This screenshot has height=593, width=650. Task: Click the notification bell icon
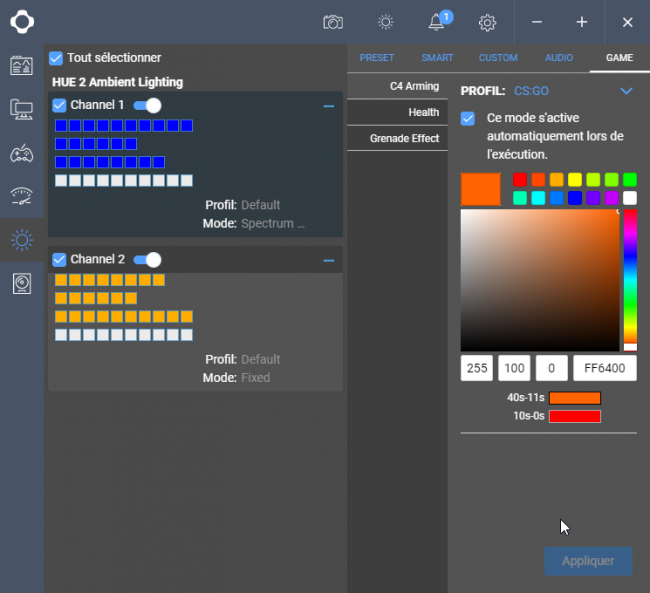coord(437,22)
